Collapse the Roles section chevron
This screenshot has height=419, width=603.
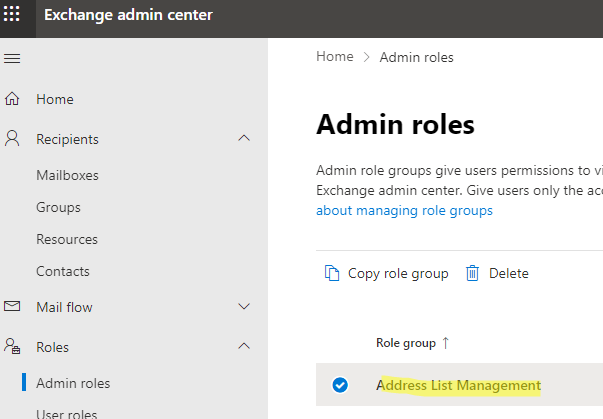tap(244, 346)
